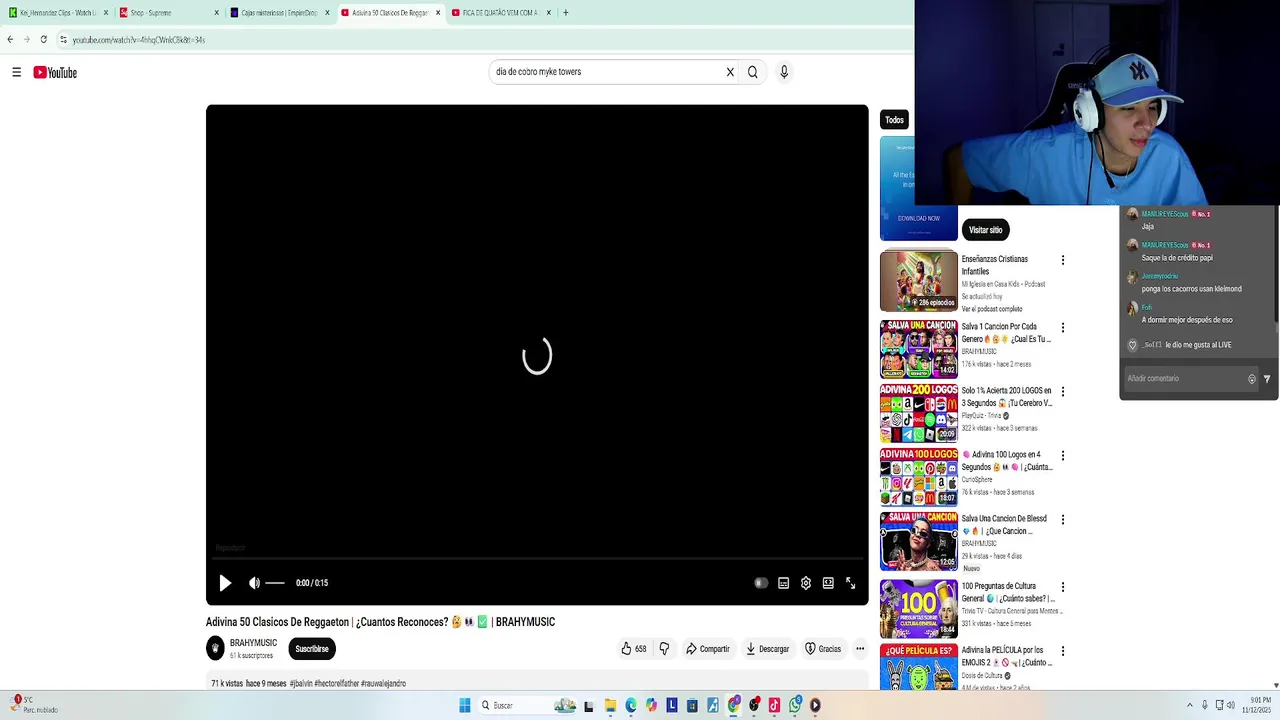Visit the ad site via Visitar sitio
The height and width of the screenshot is (720, 1280).
[985, 230]
